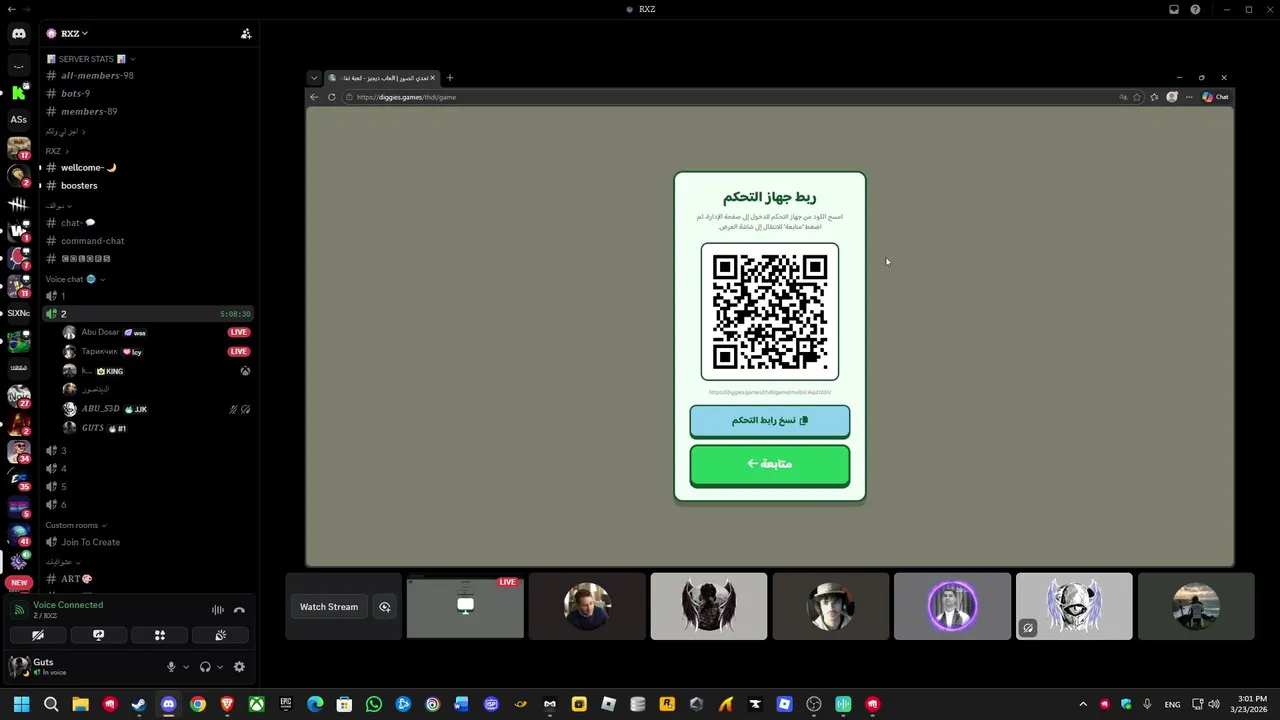Open Chat button in streamed browser toolbar

[x=1215, y=97]
